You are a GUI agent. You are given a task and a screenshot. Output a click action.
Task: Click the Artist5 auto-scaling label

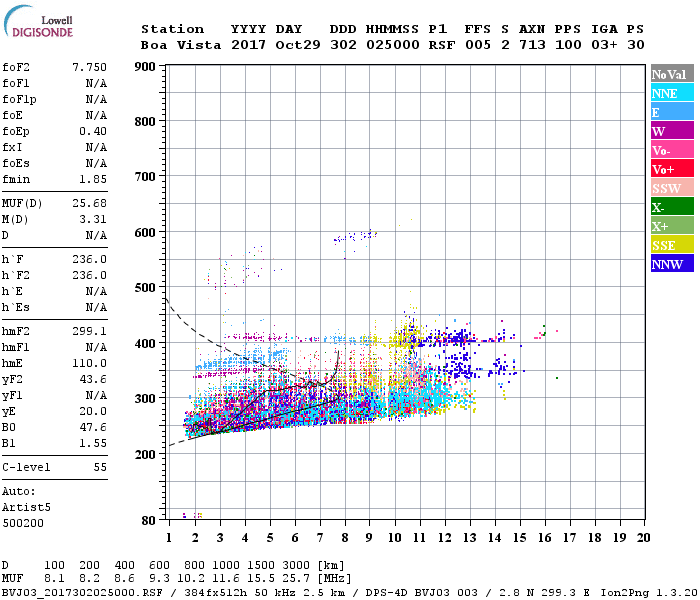[x=26, y=508]
